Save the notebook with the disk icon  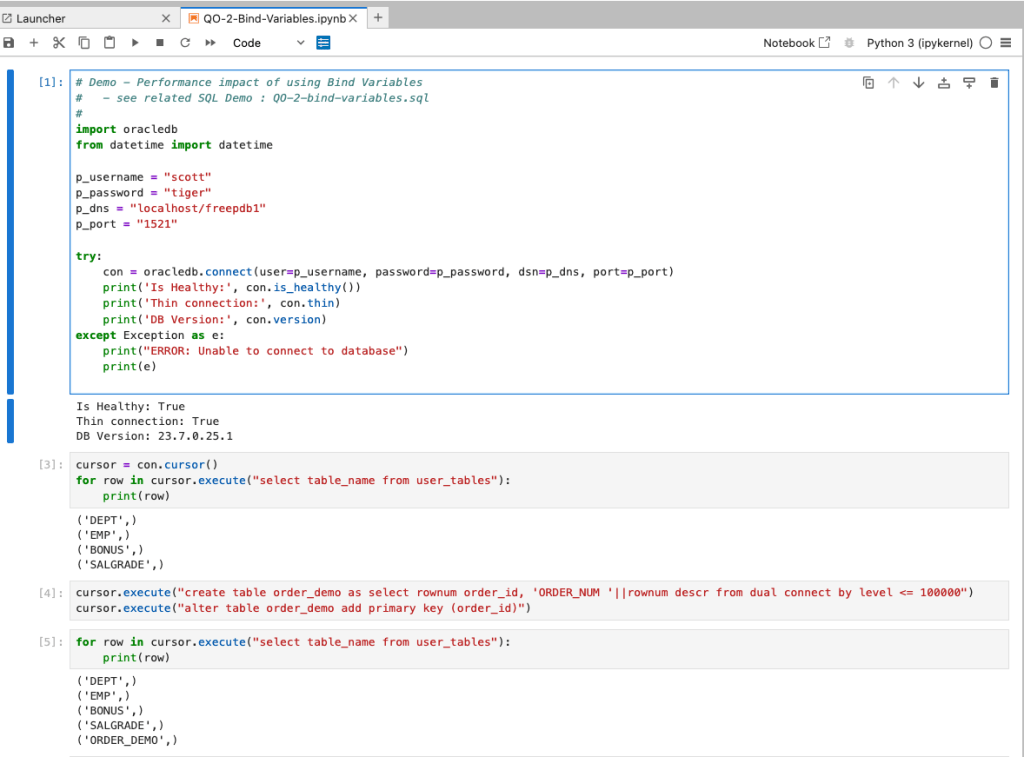[x=9, y=43]
